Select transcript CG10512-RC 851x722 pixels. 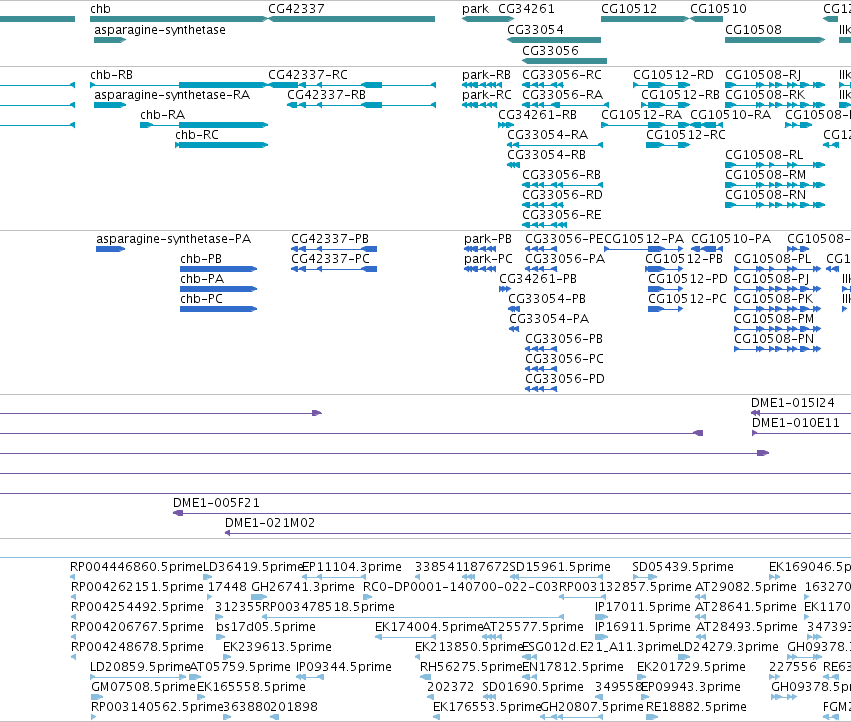point(685,135)
